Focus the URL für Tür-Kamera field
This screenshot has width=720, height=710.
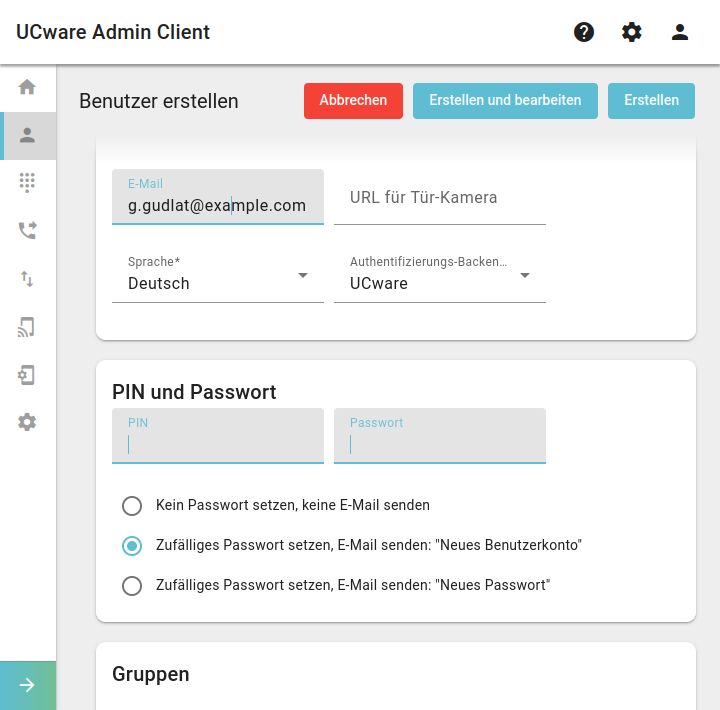[x=439, y=197]
